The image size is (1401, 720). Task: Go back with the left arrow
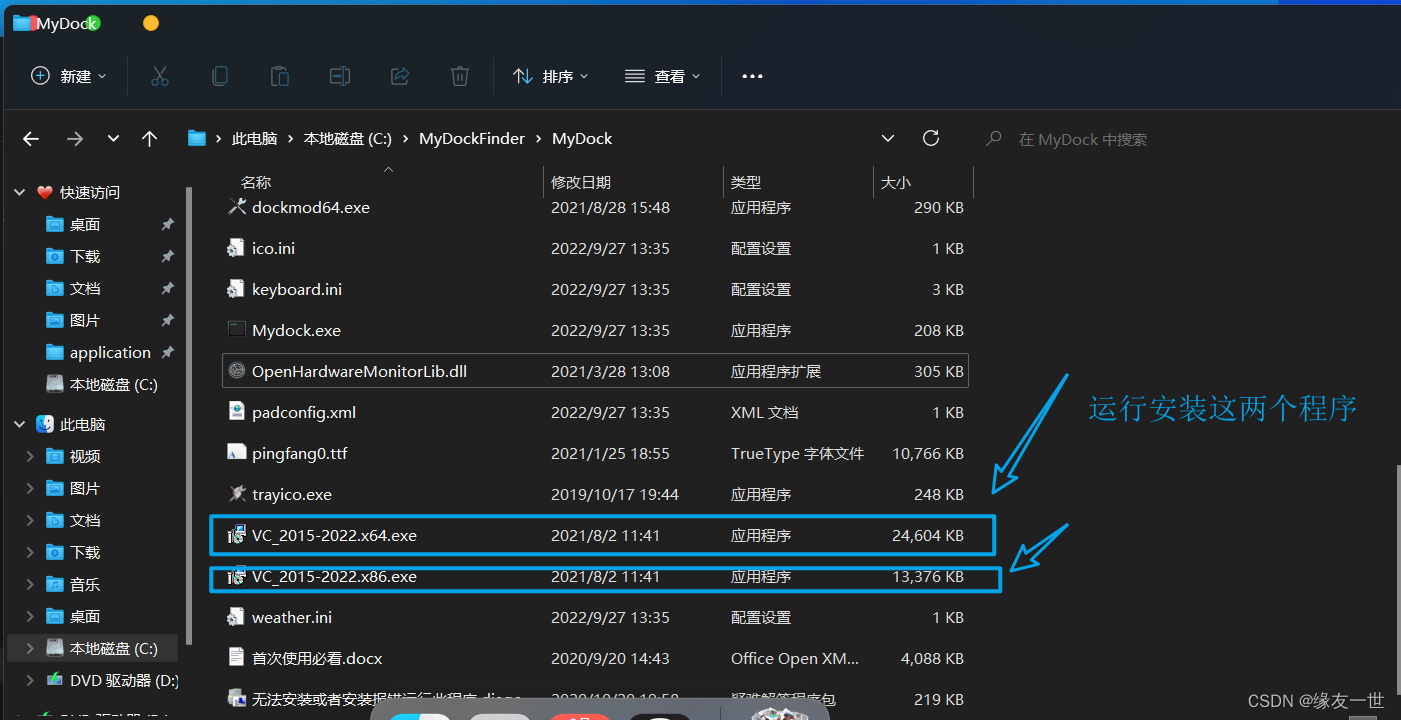point(31,139)
